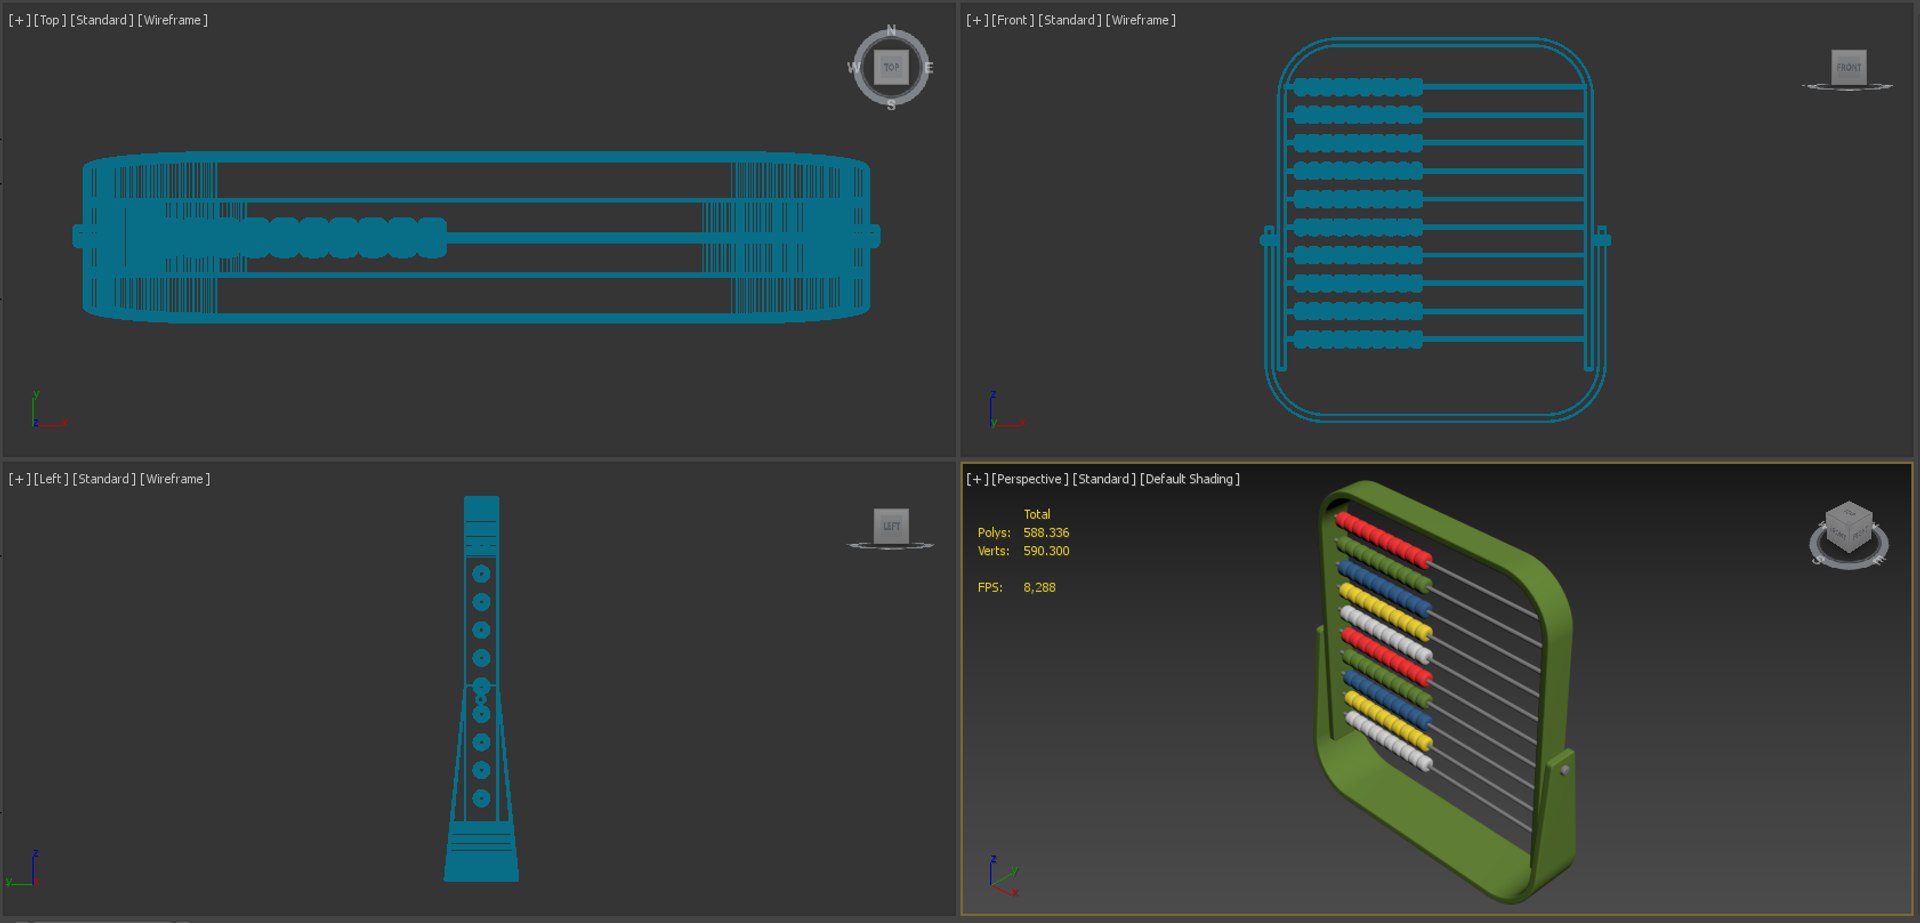
Task: Click the Total statistics heading
Action: click(x=1037, y=515)
